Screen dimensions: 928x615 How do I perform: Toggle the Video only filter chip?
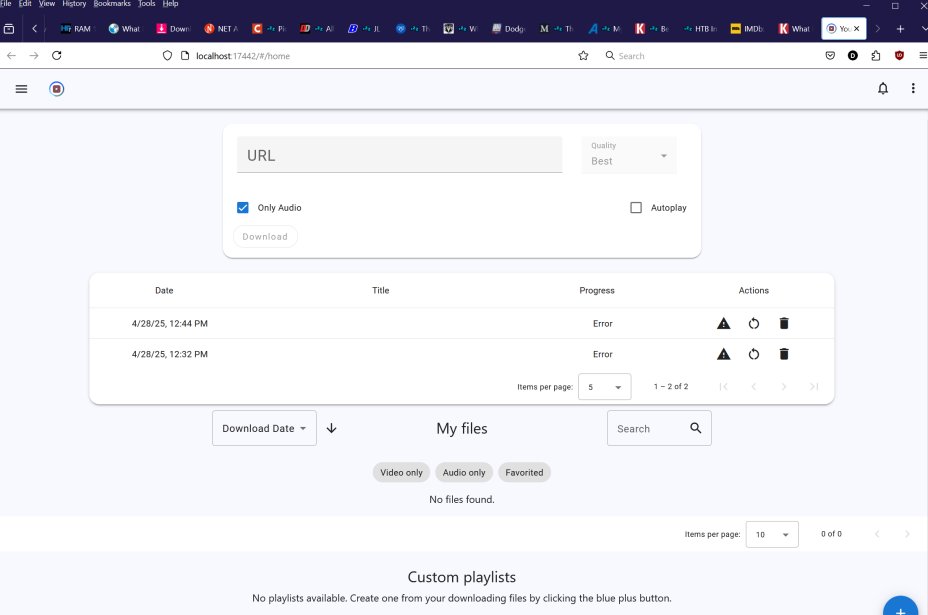[x=401, y=472]
